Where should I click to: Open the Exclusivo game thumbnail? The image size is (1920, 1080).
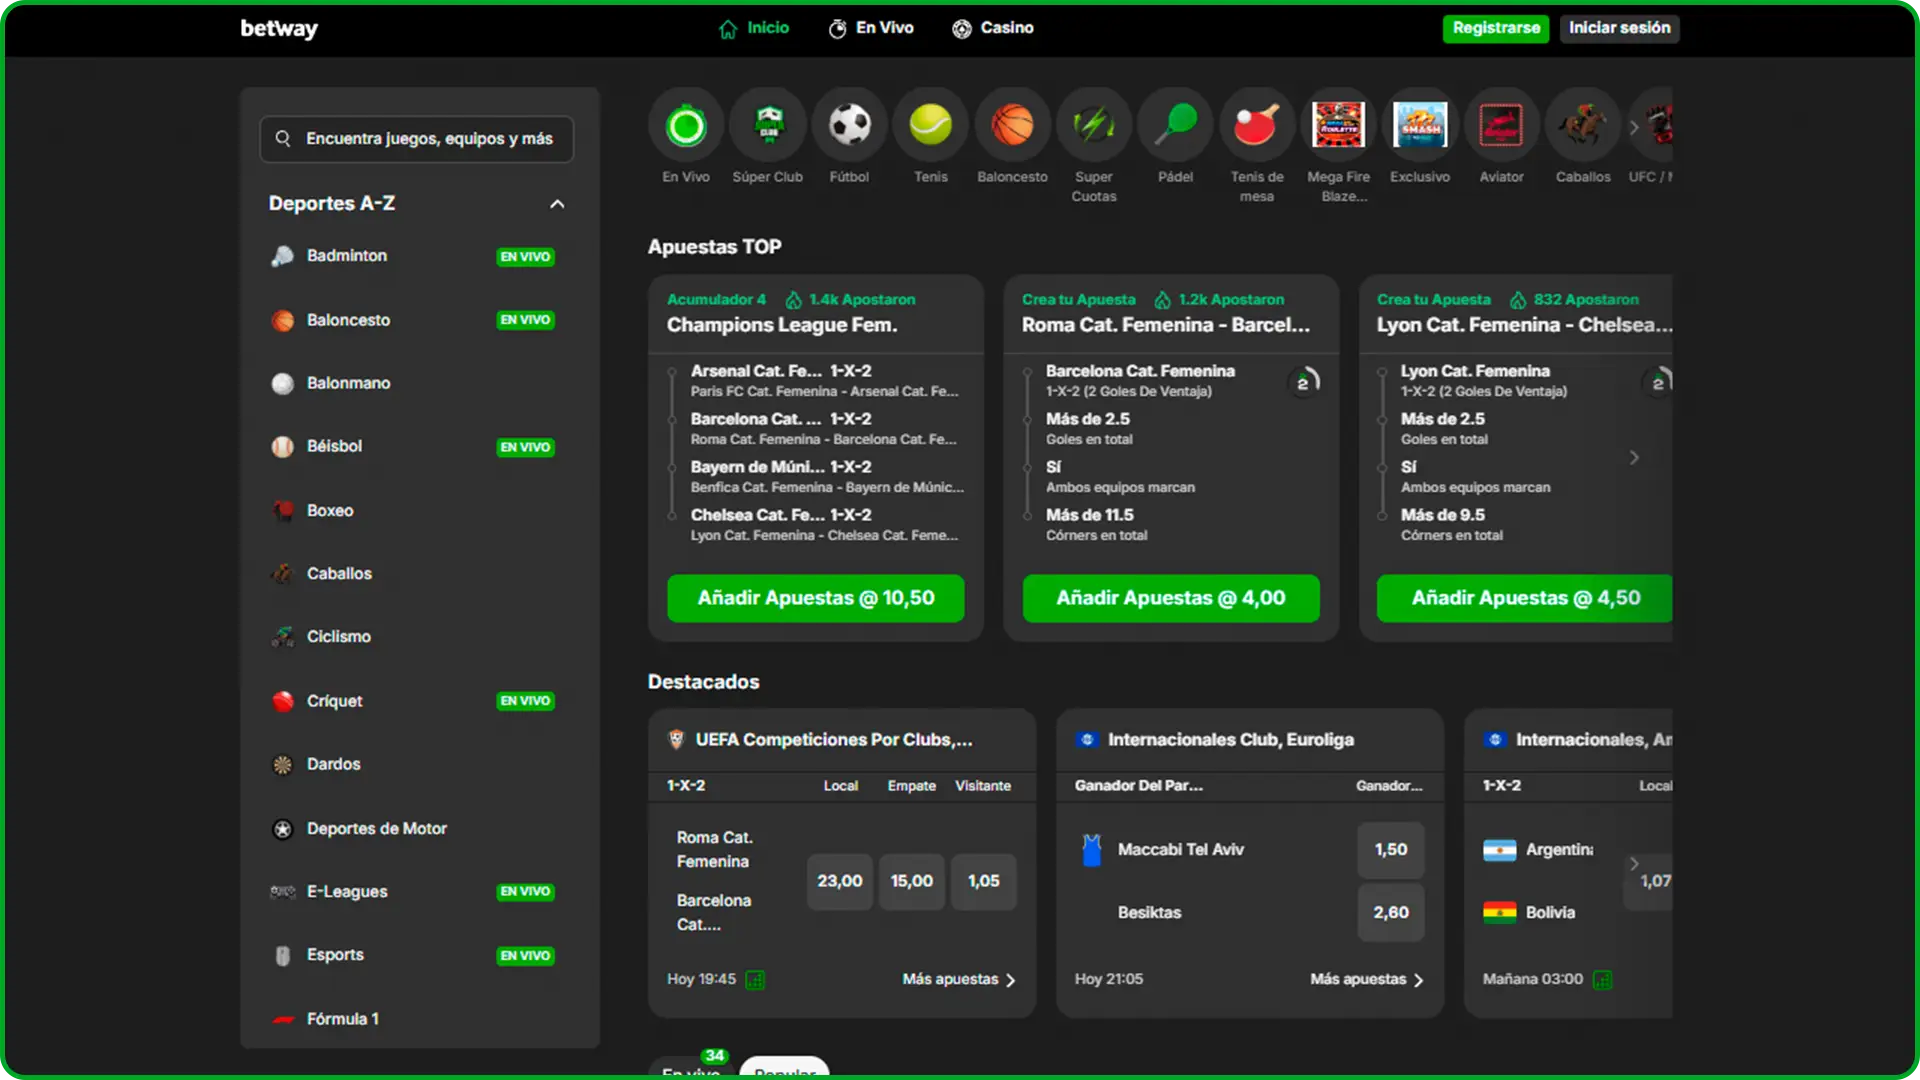[1420, 126]
